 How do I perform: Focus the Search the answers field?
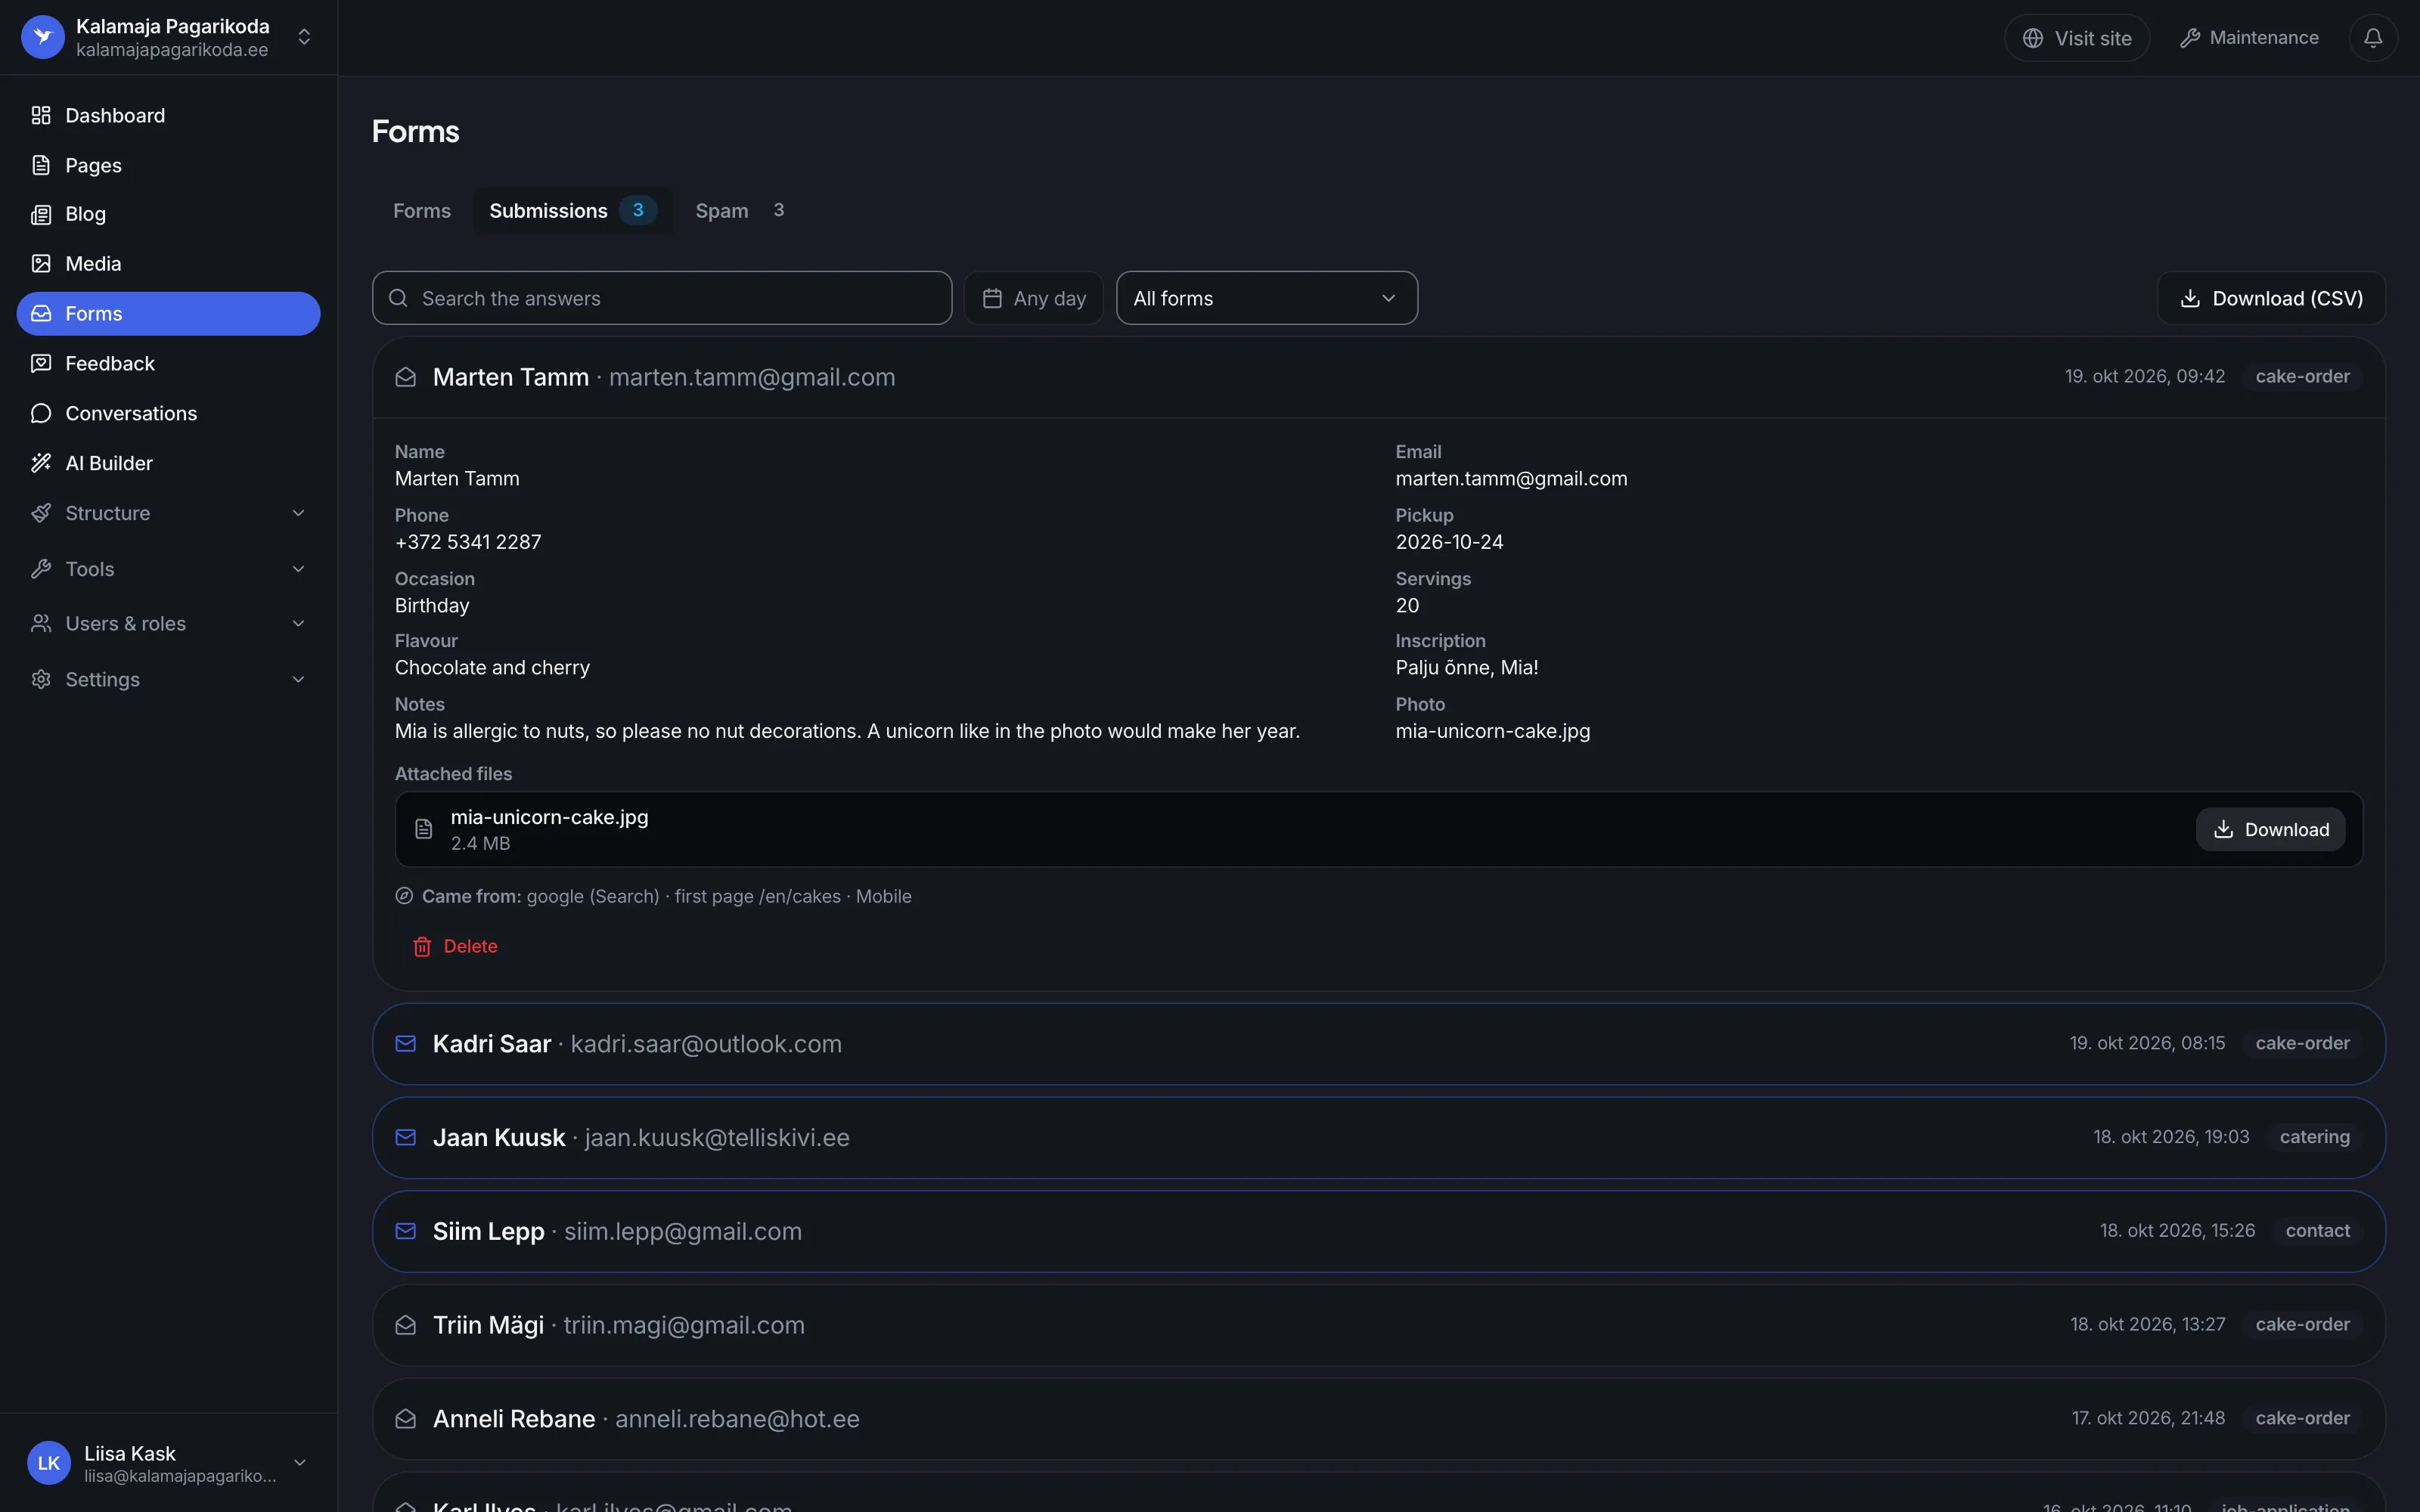click(662, 298)
